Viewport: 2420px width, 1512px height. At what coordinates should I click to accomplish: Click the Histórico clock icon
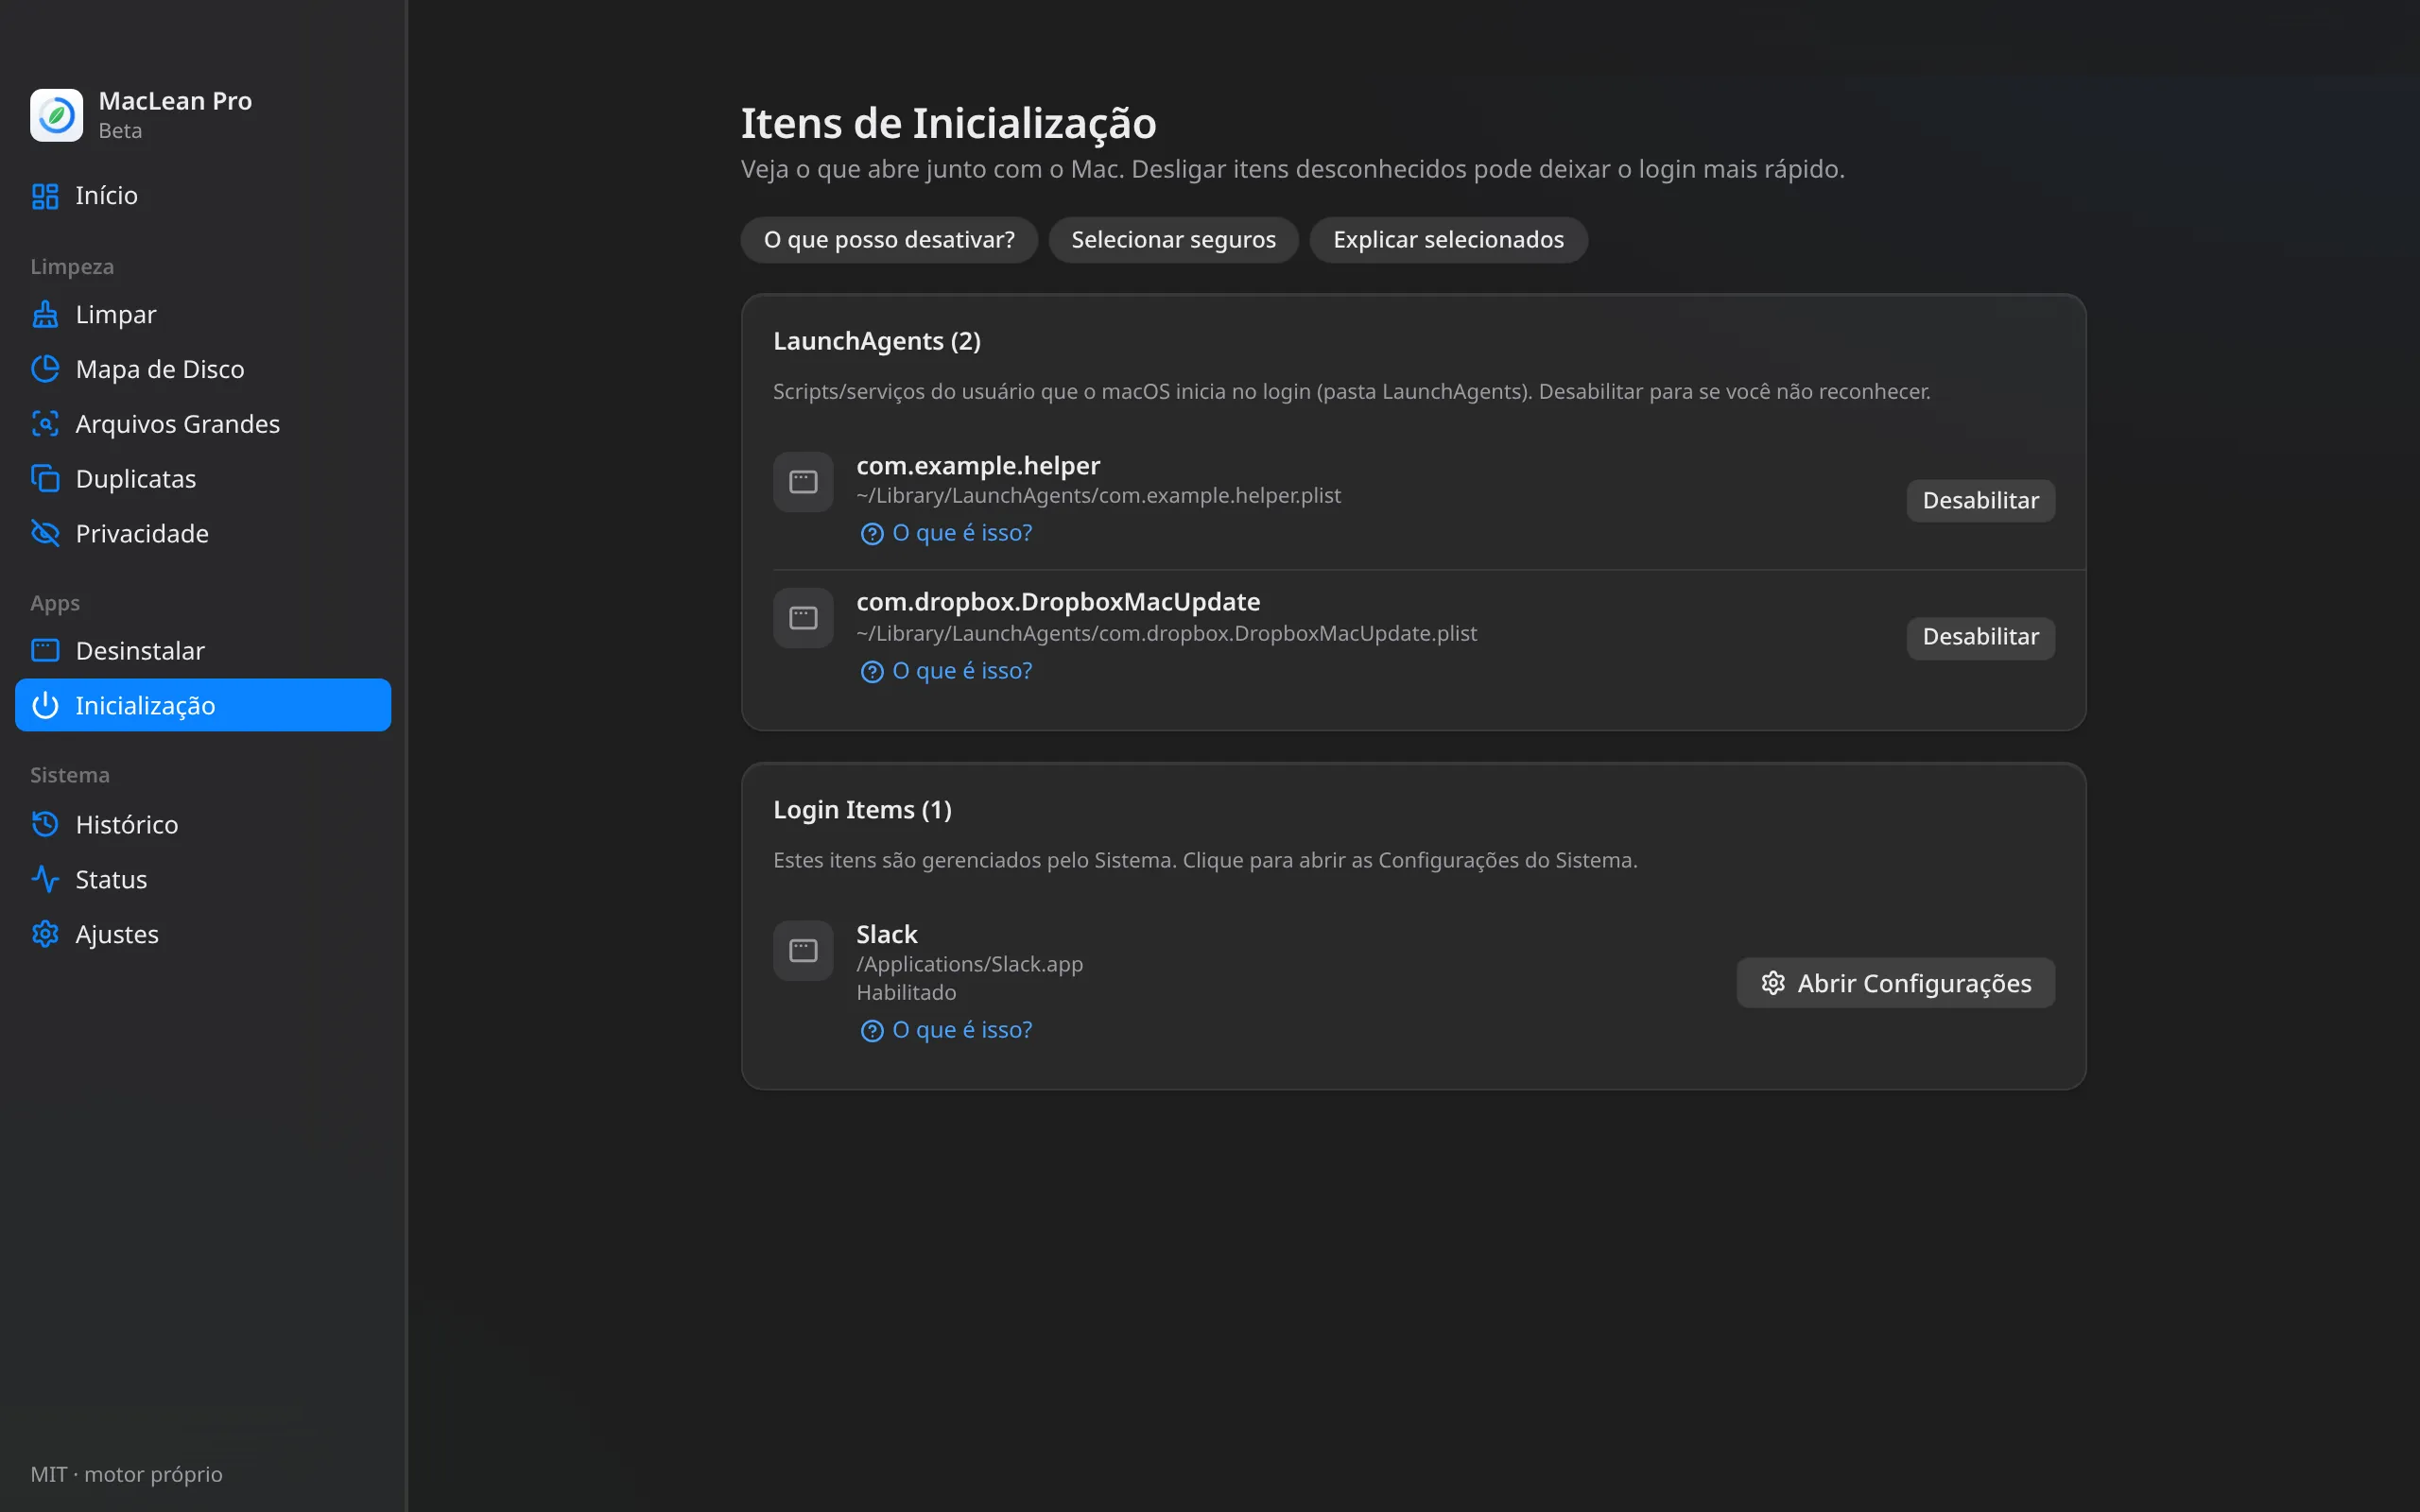45,825
